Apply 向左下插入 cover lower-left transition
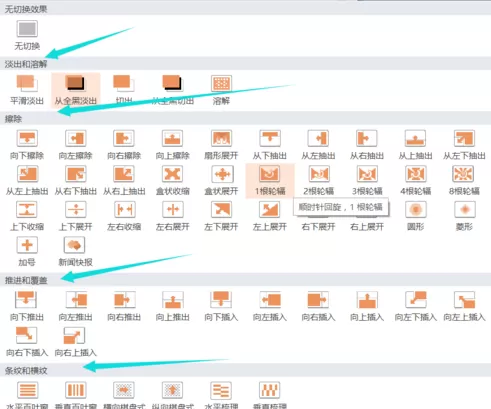Image resolution: width=491 pixels, height=409 pixels. [415, 306]
